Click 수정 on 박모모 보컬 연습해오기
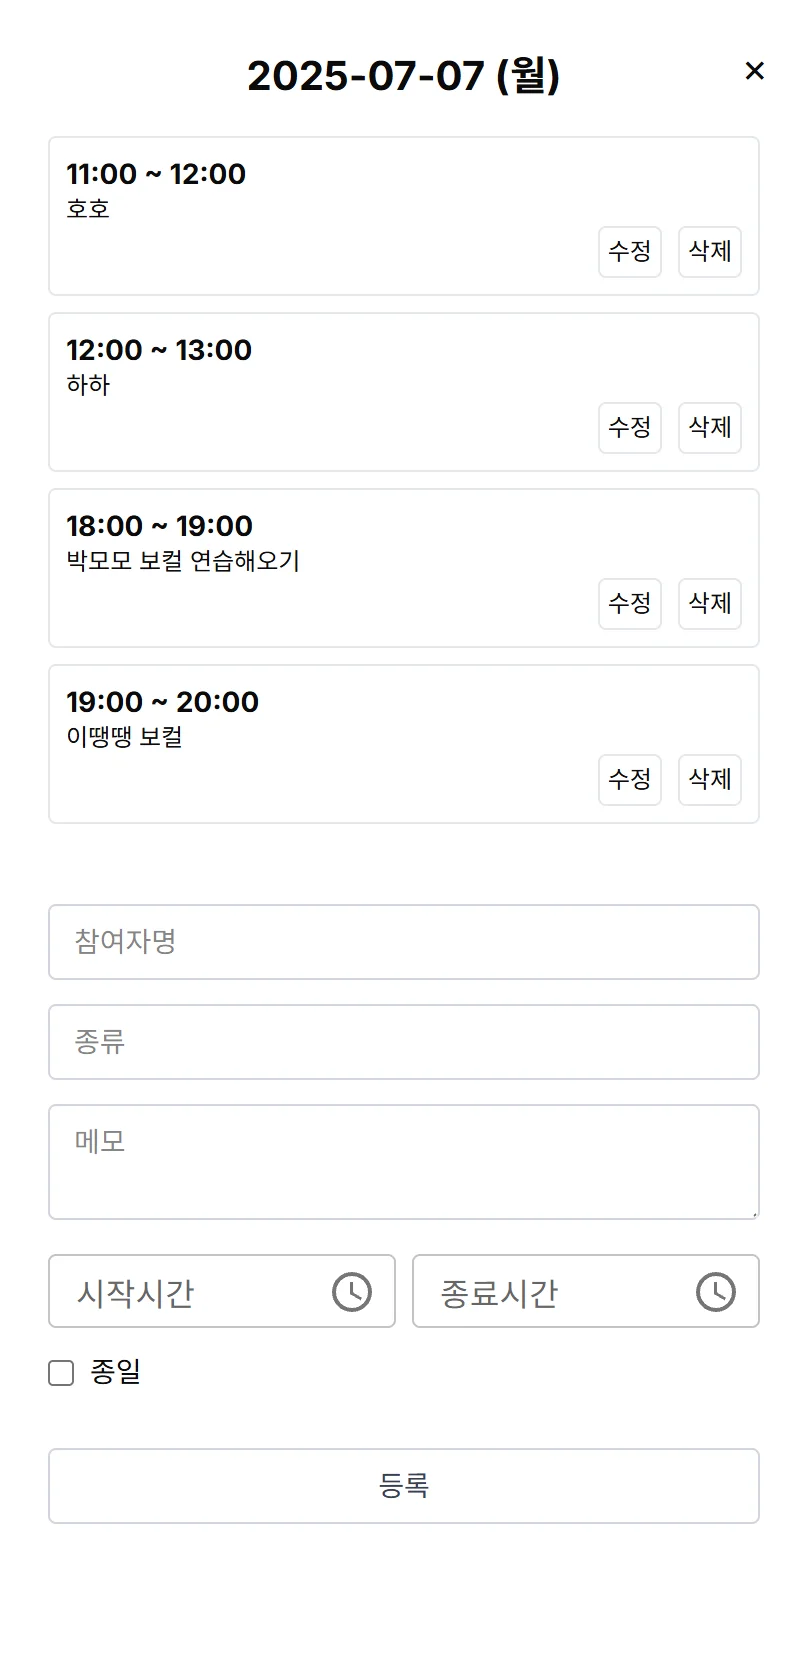The height and width of the screenshot is (1672, 808). (630, 604)
